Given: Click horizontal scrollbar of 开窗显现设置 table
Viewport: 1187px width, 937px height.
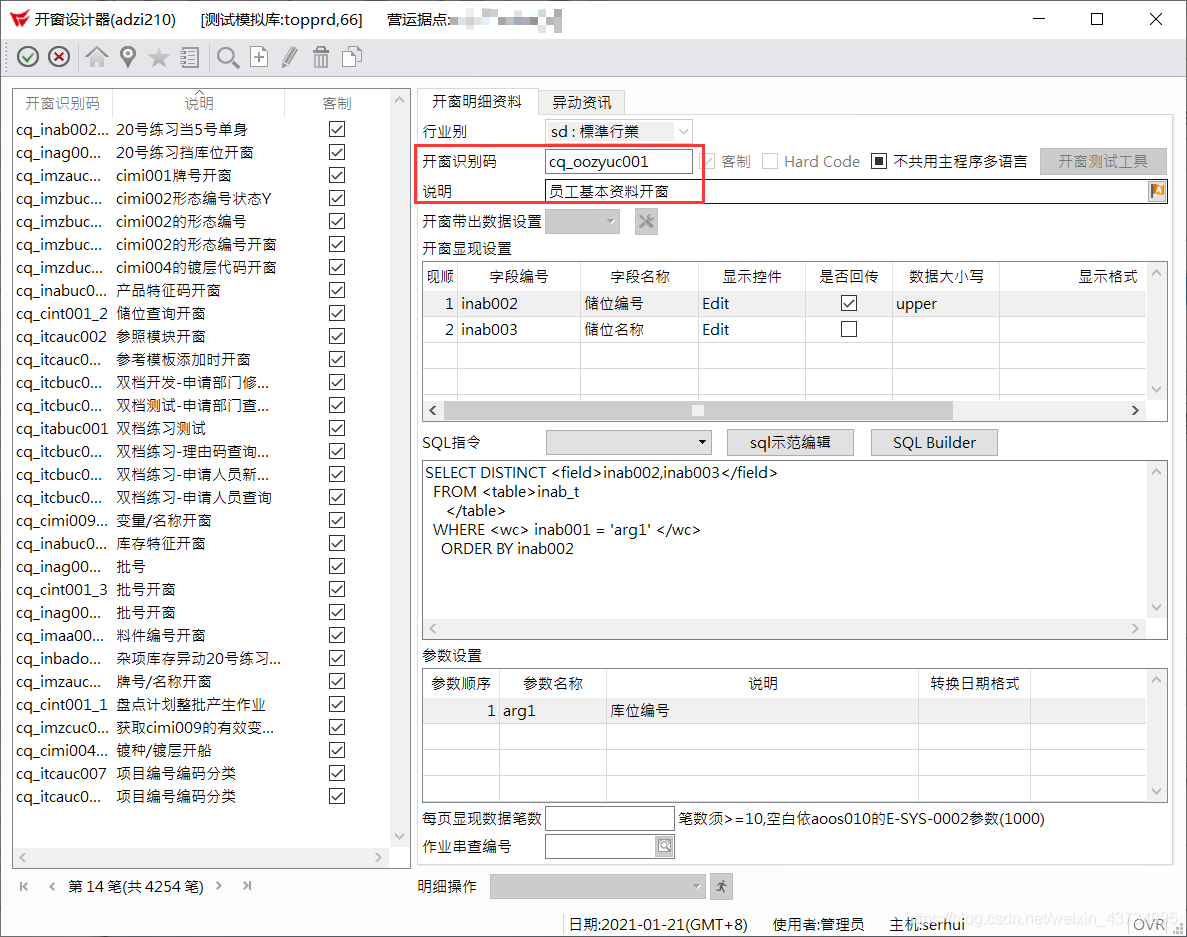Looking at the screenshot, I should (698, 410).
